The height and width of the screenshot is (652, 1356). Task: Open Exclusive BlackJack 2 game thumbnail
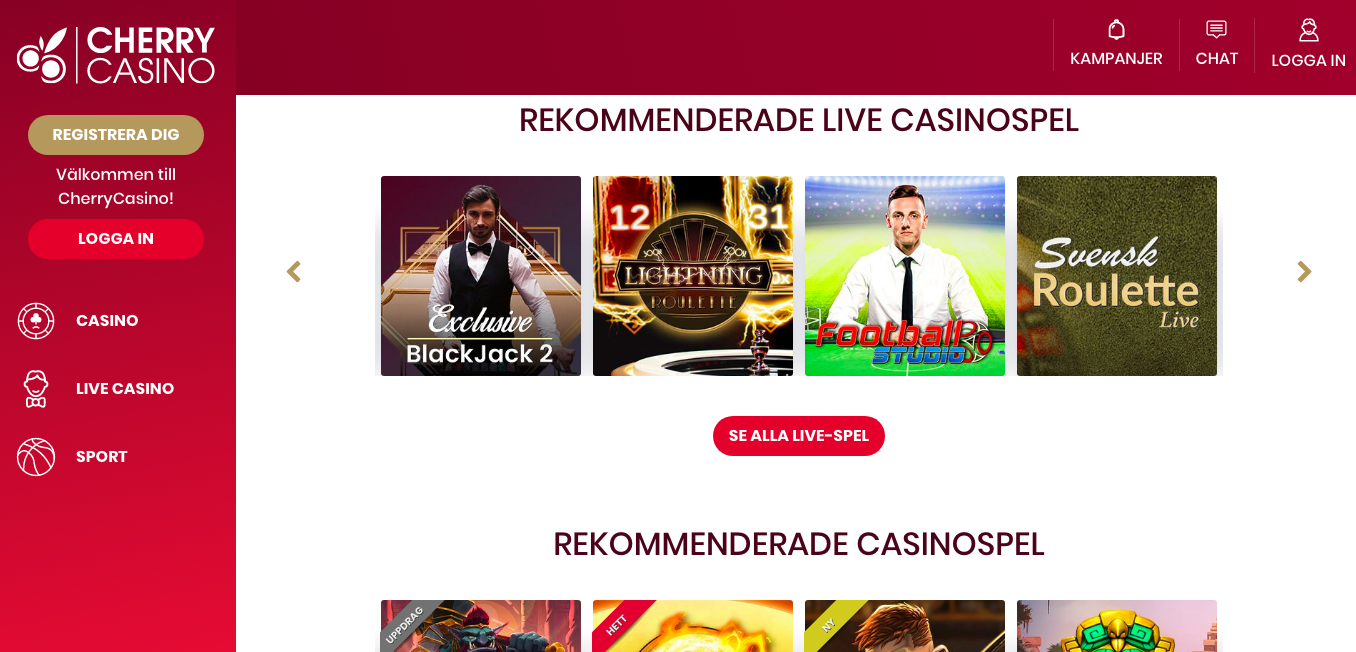coord(481,276)
